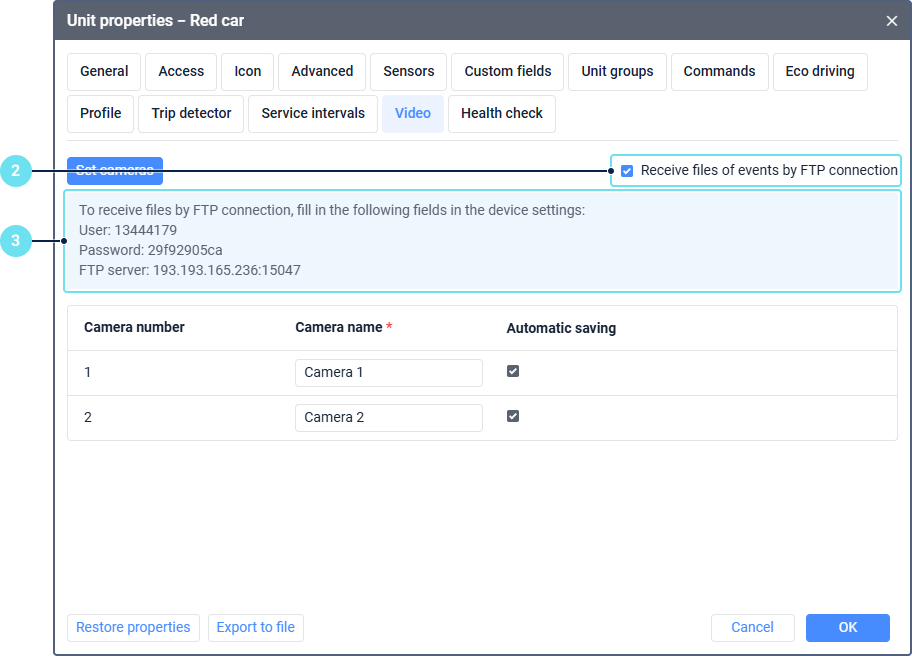Select FTP server address 193.193.165.236:15047
Viewport: 912px width, 656px height.
pos(227,270)
